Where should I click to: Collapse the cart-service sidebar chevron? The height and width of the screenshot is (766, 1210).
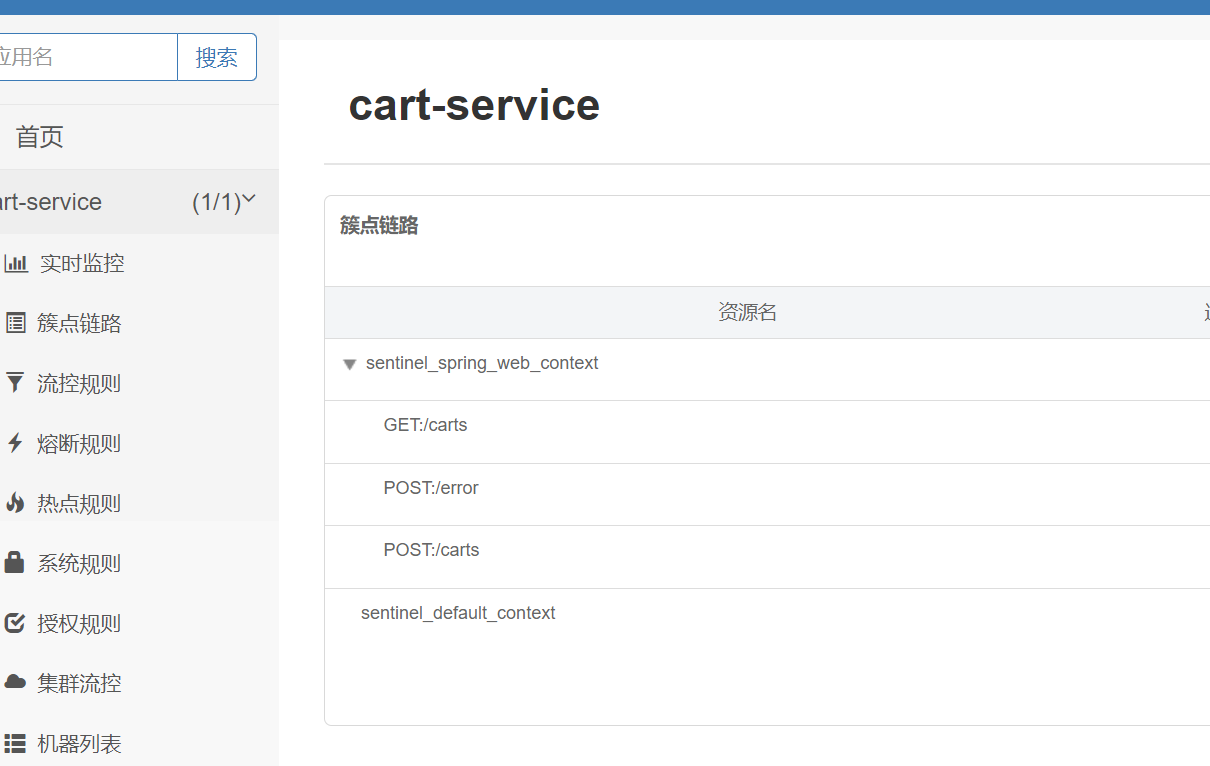click(249, 200)
